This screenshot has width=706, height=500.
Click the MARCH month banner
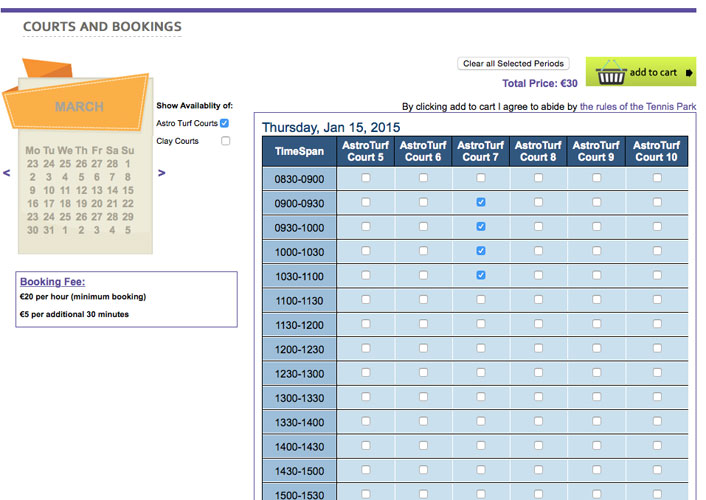[x=79, y=106]
